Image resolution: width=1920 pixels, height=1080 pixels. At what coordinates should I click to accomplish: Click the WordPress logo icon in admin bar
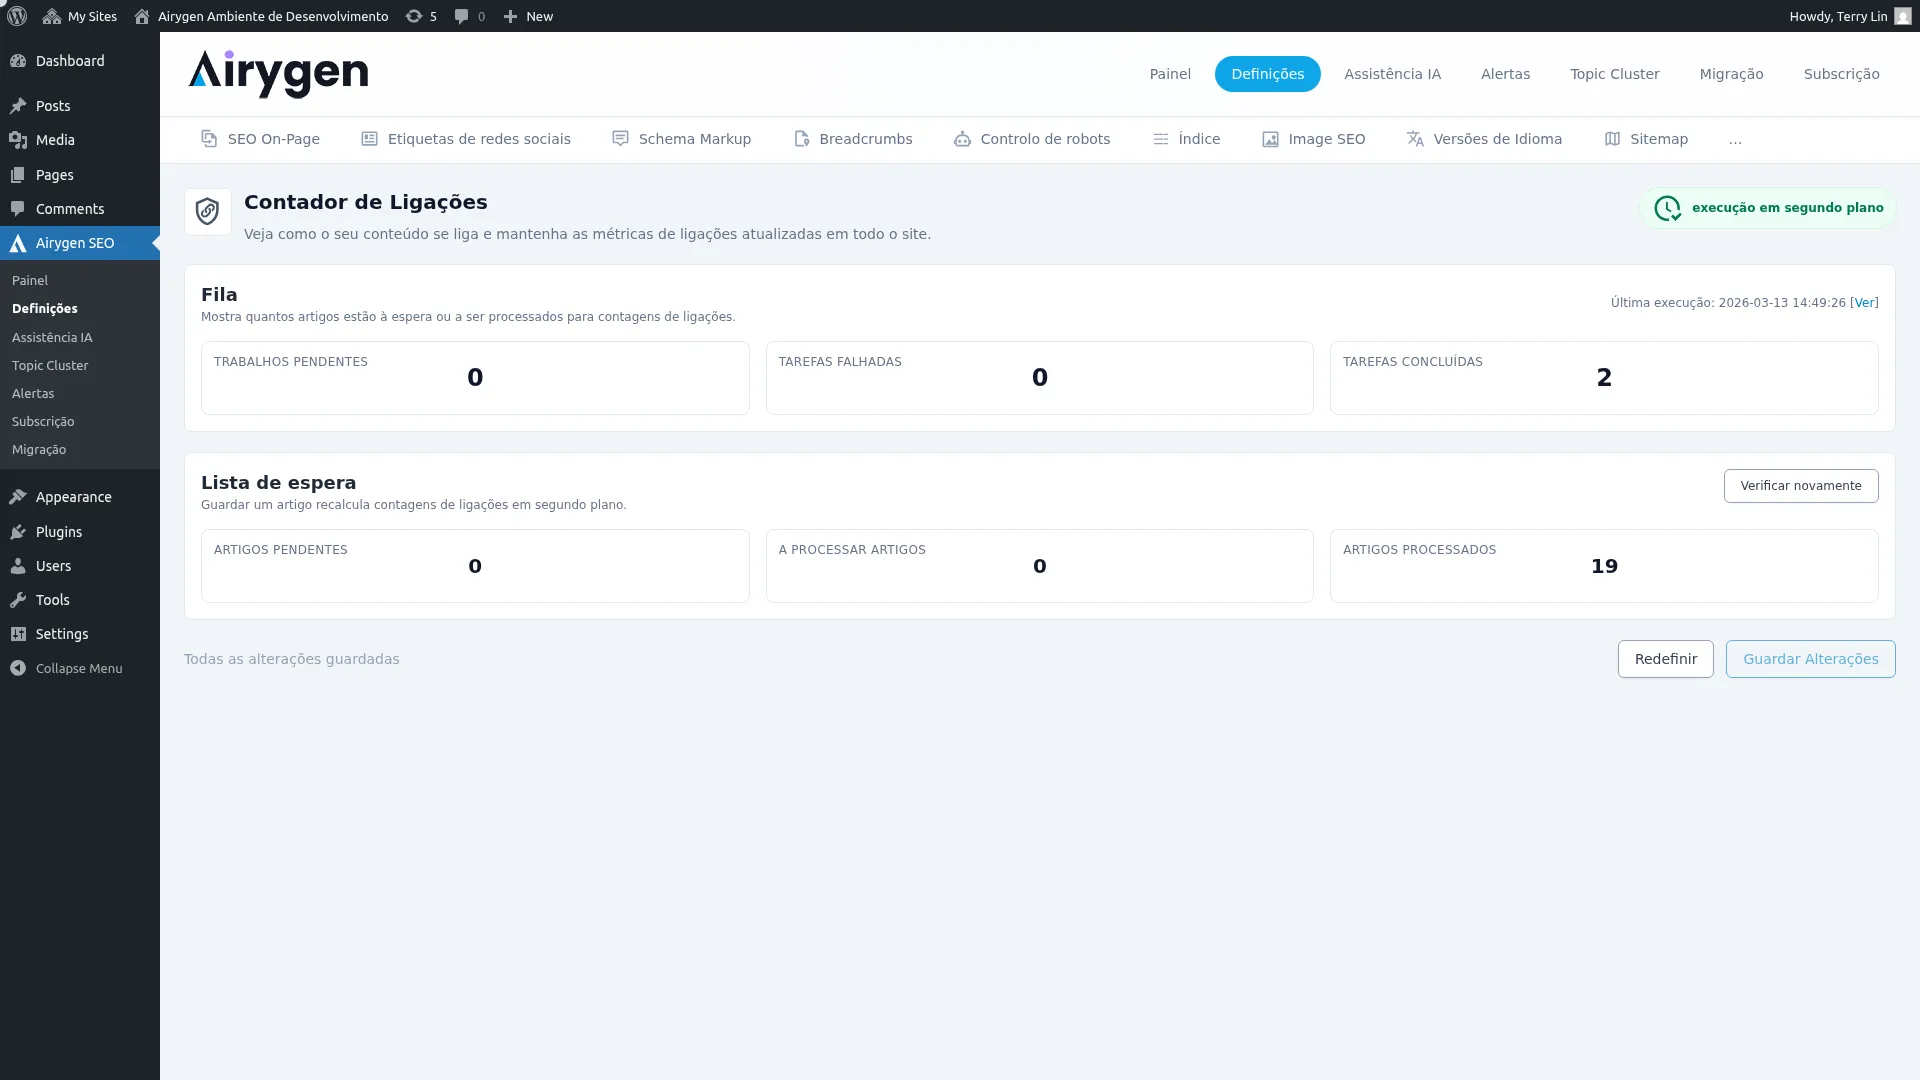pos(17,16)
